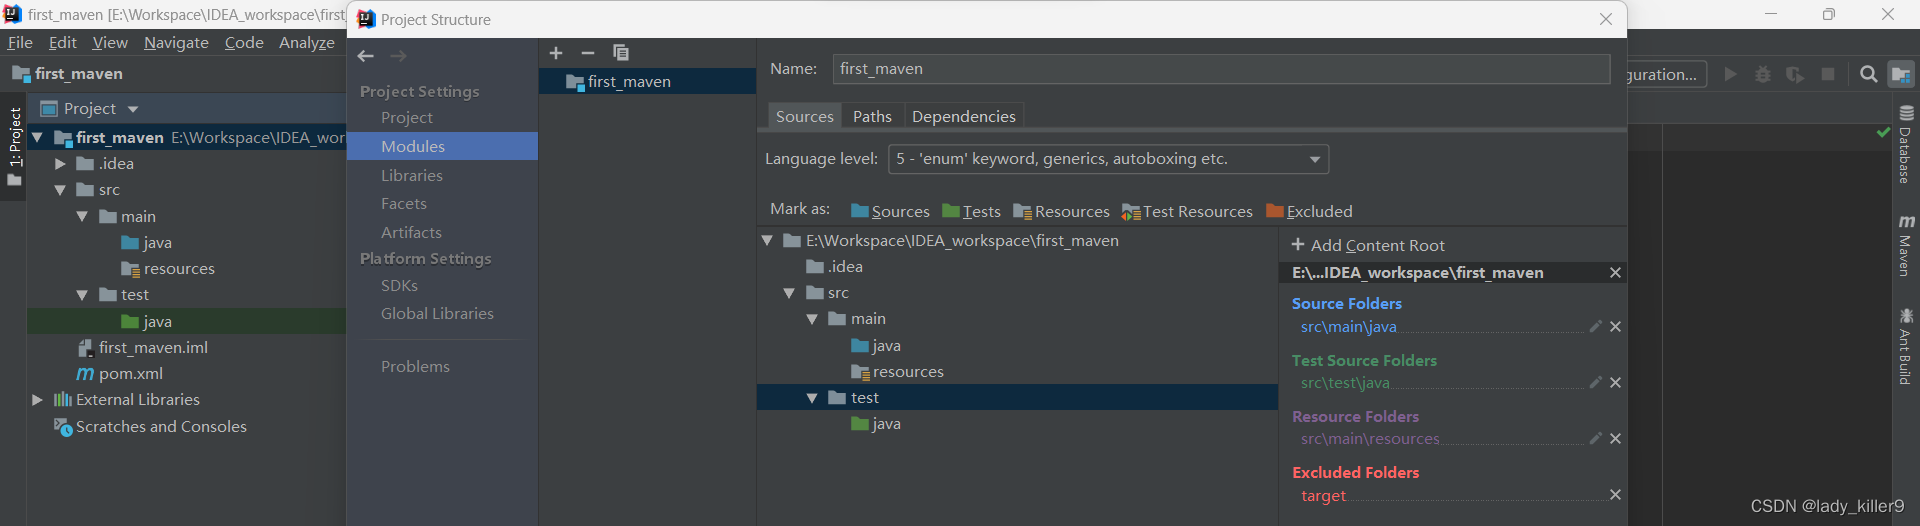Unexclude the target folder
Image resolution: width=1920 pixels, height=526 pixels.
(1615, 495)
